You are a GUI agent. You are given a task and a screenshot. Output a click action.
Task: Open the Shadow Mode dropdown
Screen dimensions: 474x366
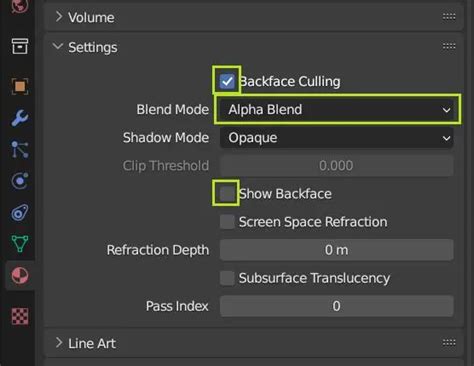point(336,138)
